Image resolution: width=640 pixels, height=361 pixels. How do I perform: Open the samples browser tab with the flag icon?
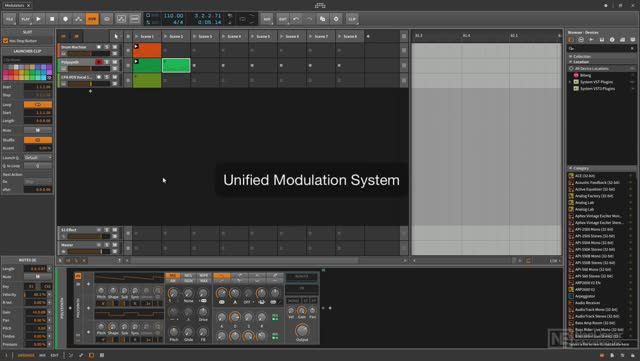pyautogui.click(x=591, y=40)
